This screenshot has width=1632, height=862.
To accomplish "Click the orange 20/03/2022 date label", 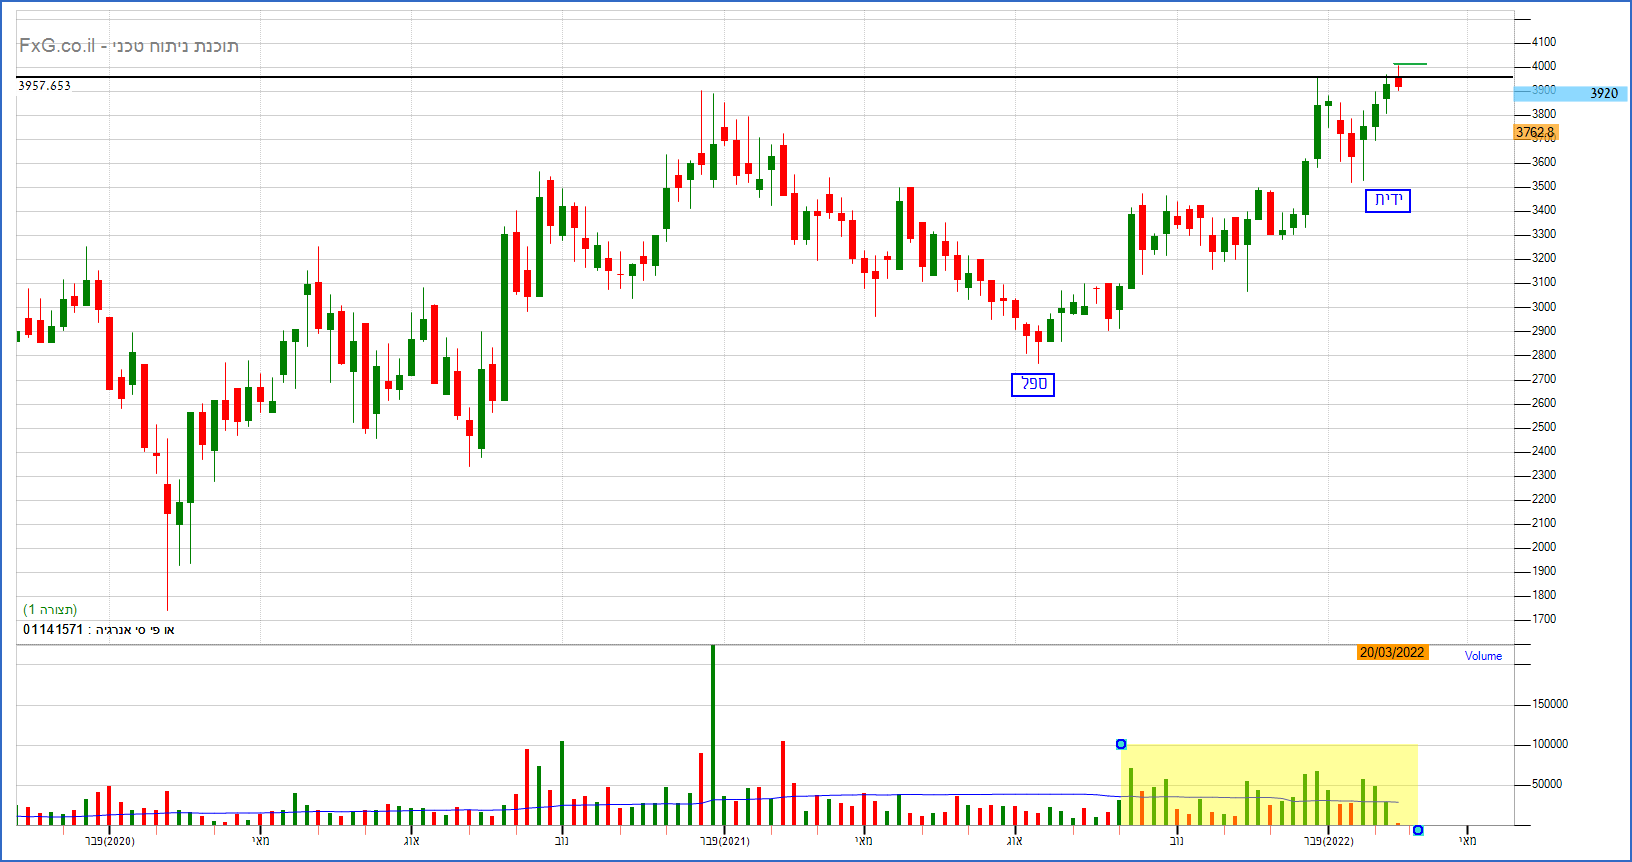I will (1392, 652).
